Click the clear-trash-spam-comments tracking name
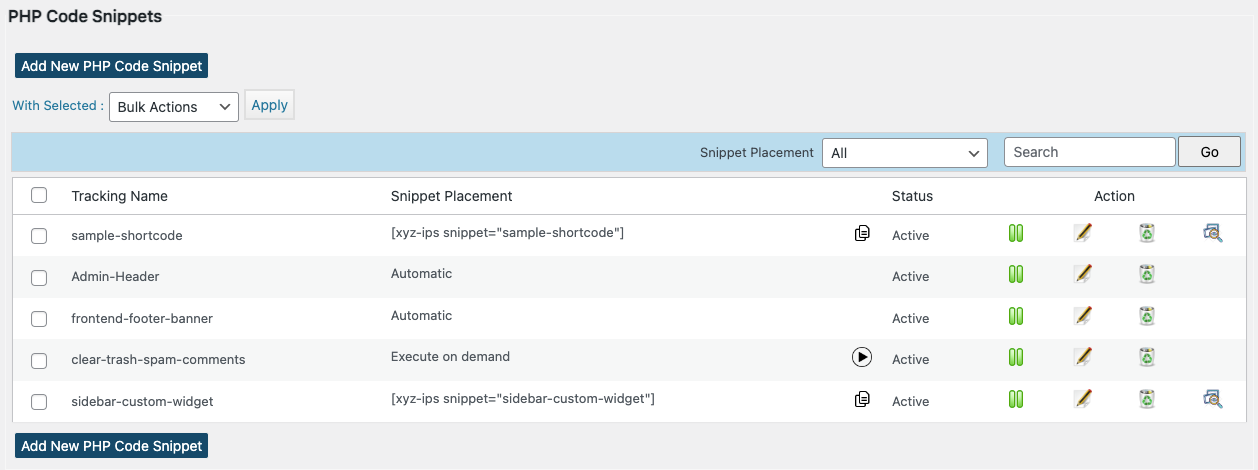The width and height of the screenshot is (1258, 470). (158, 360)
